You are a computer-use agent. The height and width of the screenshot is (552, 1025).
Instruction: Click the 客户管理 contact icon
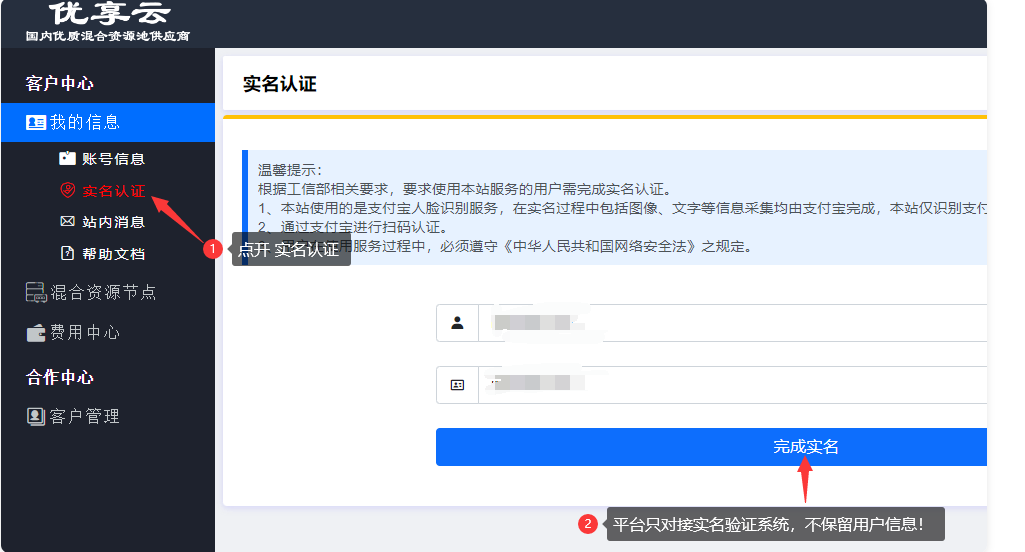click(x=36, y=417)
